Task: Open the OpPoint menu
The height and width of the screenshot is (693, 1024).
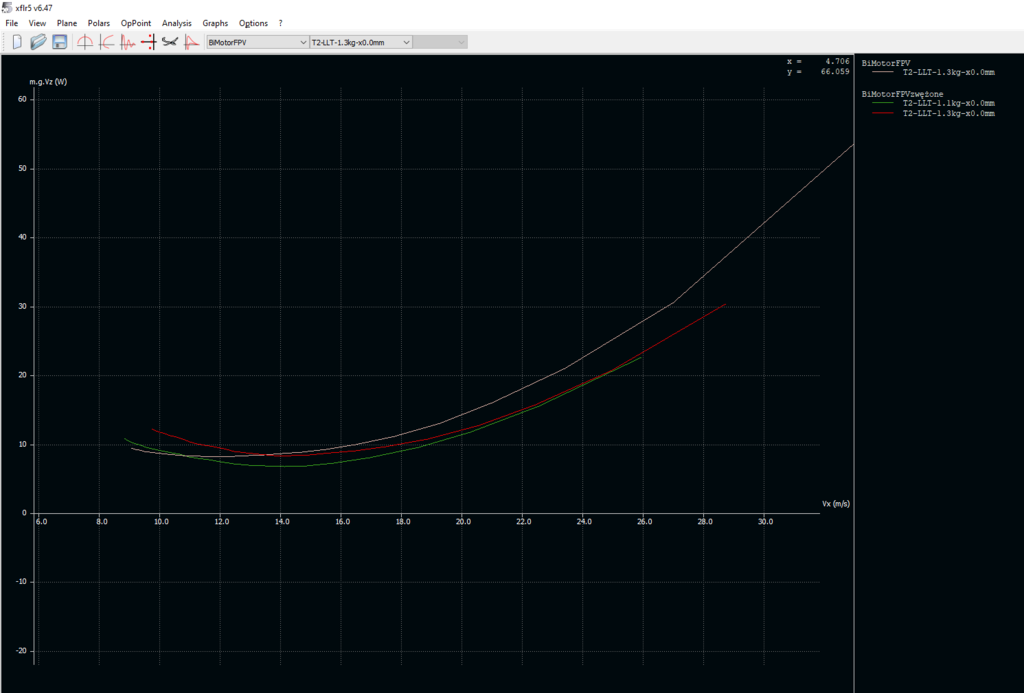Action: (x=136, y=22)
